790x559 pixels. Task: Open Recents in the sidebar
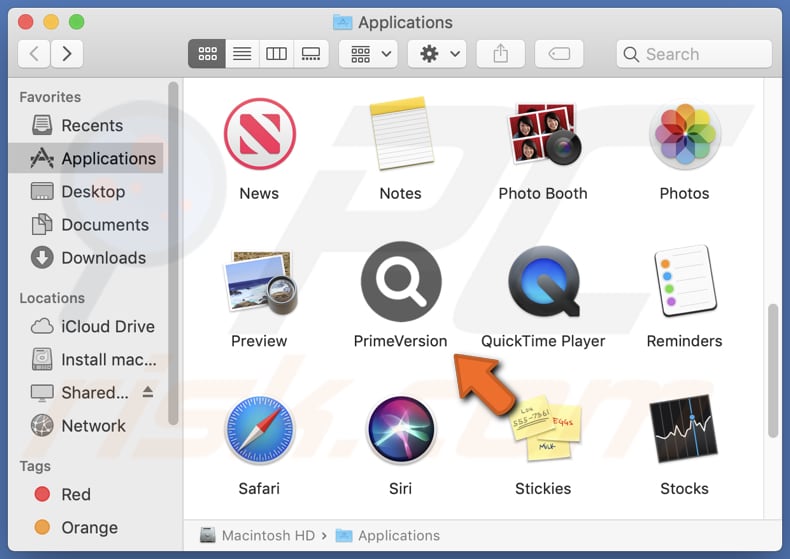click(x=86, y=125)
